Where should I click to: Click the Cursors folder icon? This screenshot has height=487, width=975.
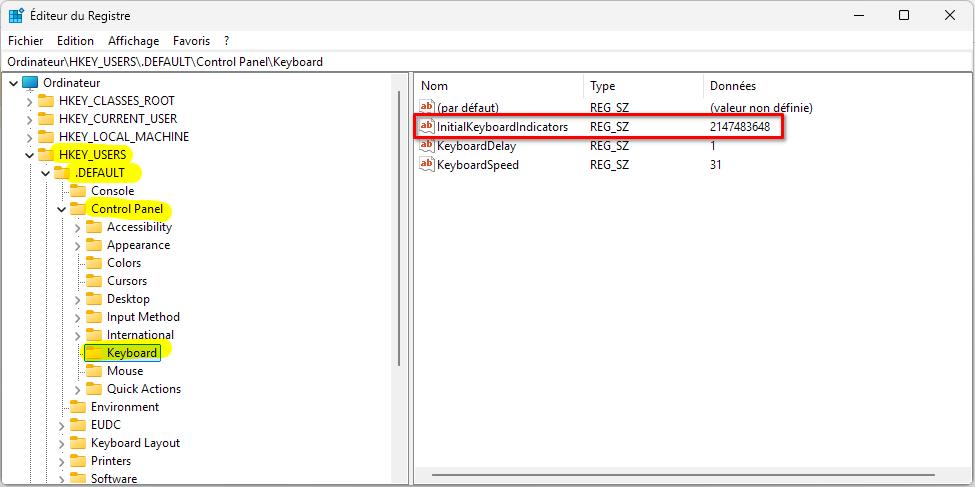pos(94,281)
